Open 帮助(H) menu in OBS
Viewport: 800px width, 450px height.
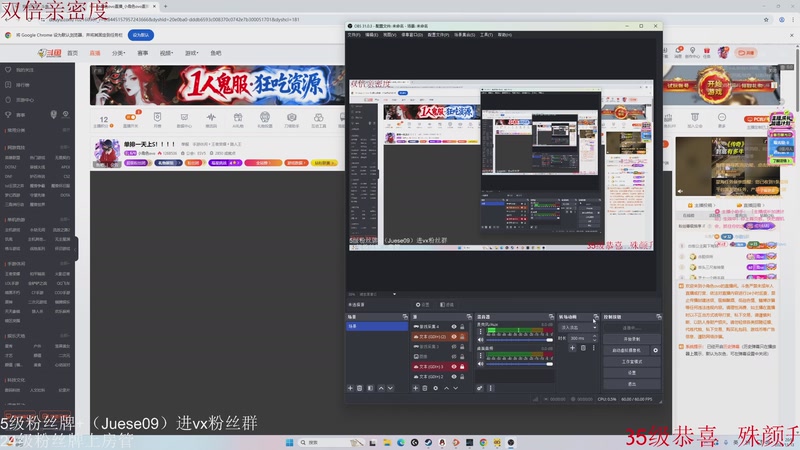point(505,35)
